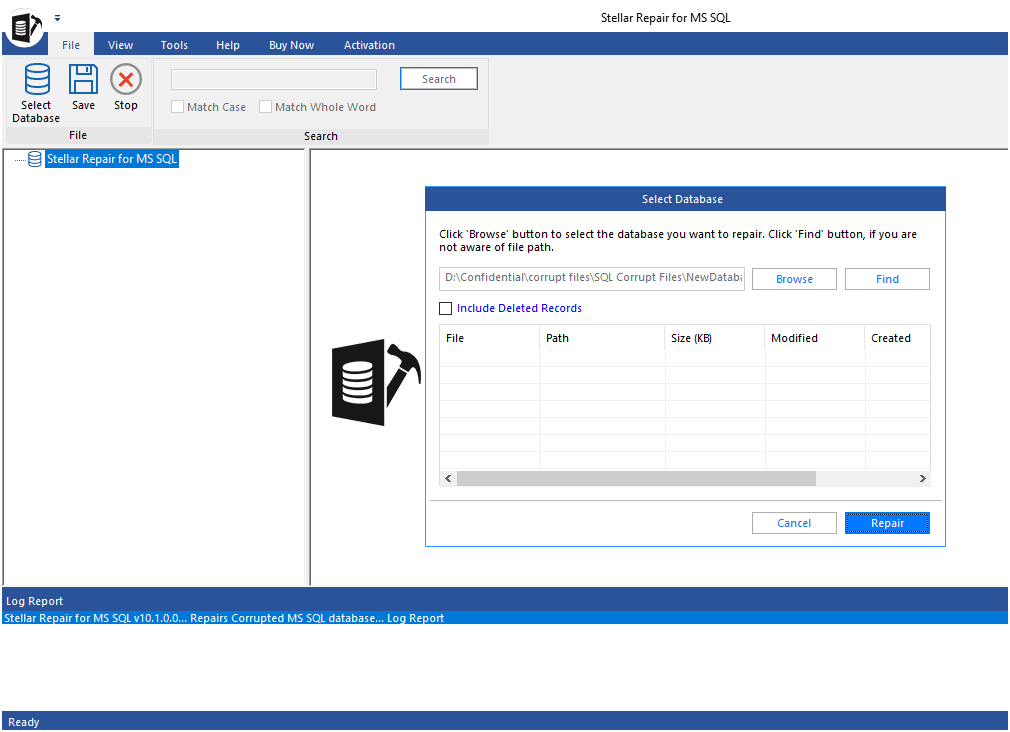Select Stellar Repair for MS SQL tree node
This screenshot has height=732, width=1010.
(x=111, y=159)
